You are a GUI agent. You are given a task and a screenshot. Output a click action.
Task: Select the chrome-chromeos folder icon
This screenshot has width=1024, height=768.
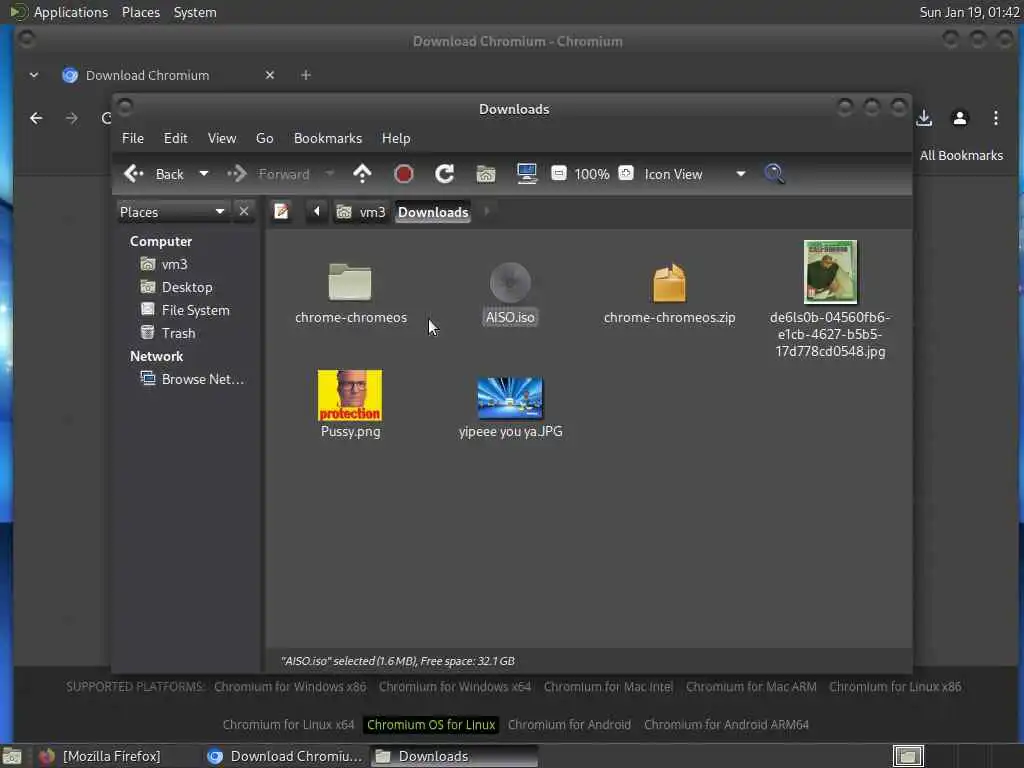coord(350,282)
